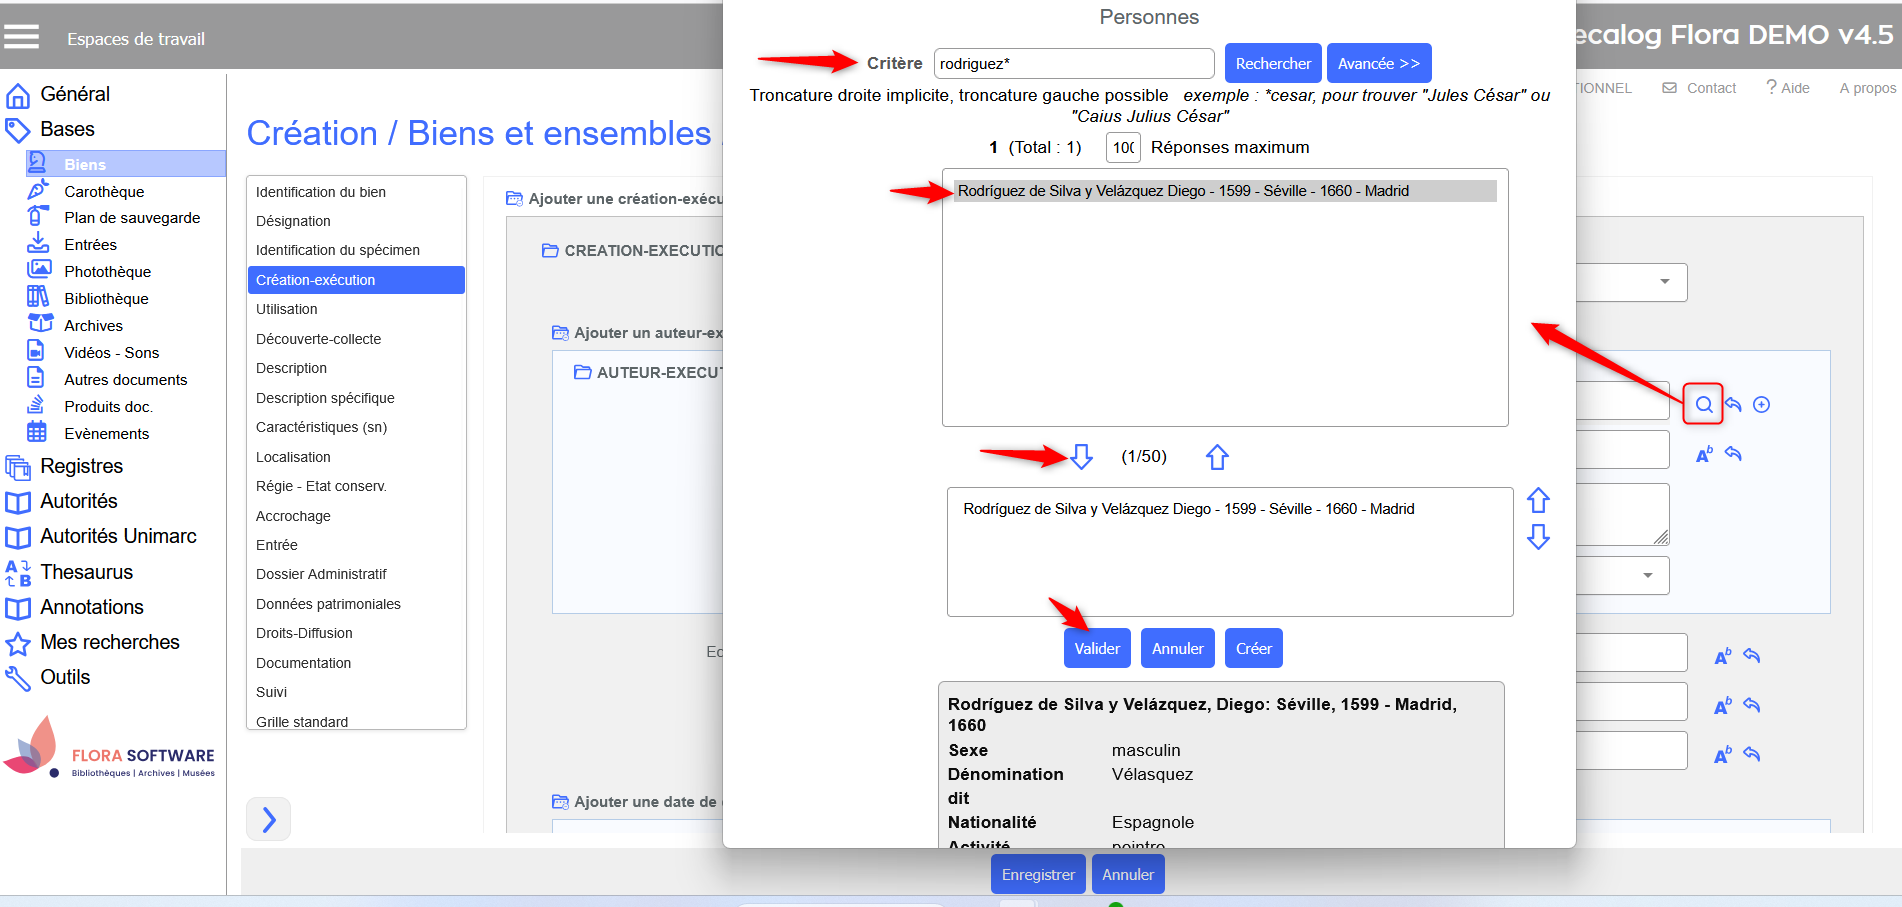Open Evènements in the sidebar
The width and height of the screenshot is (1902, 907).
[106, 434]
